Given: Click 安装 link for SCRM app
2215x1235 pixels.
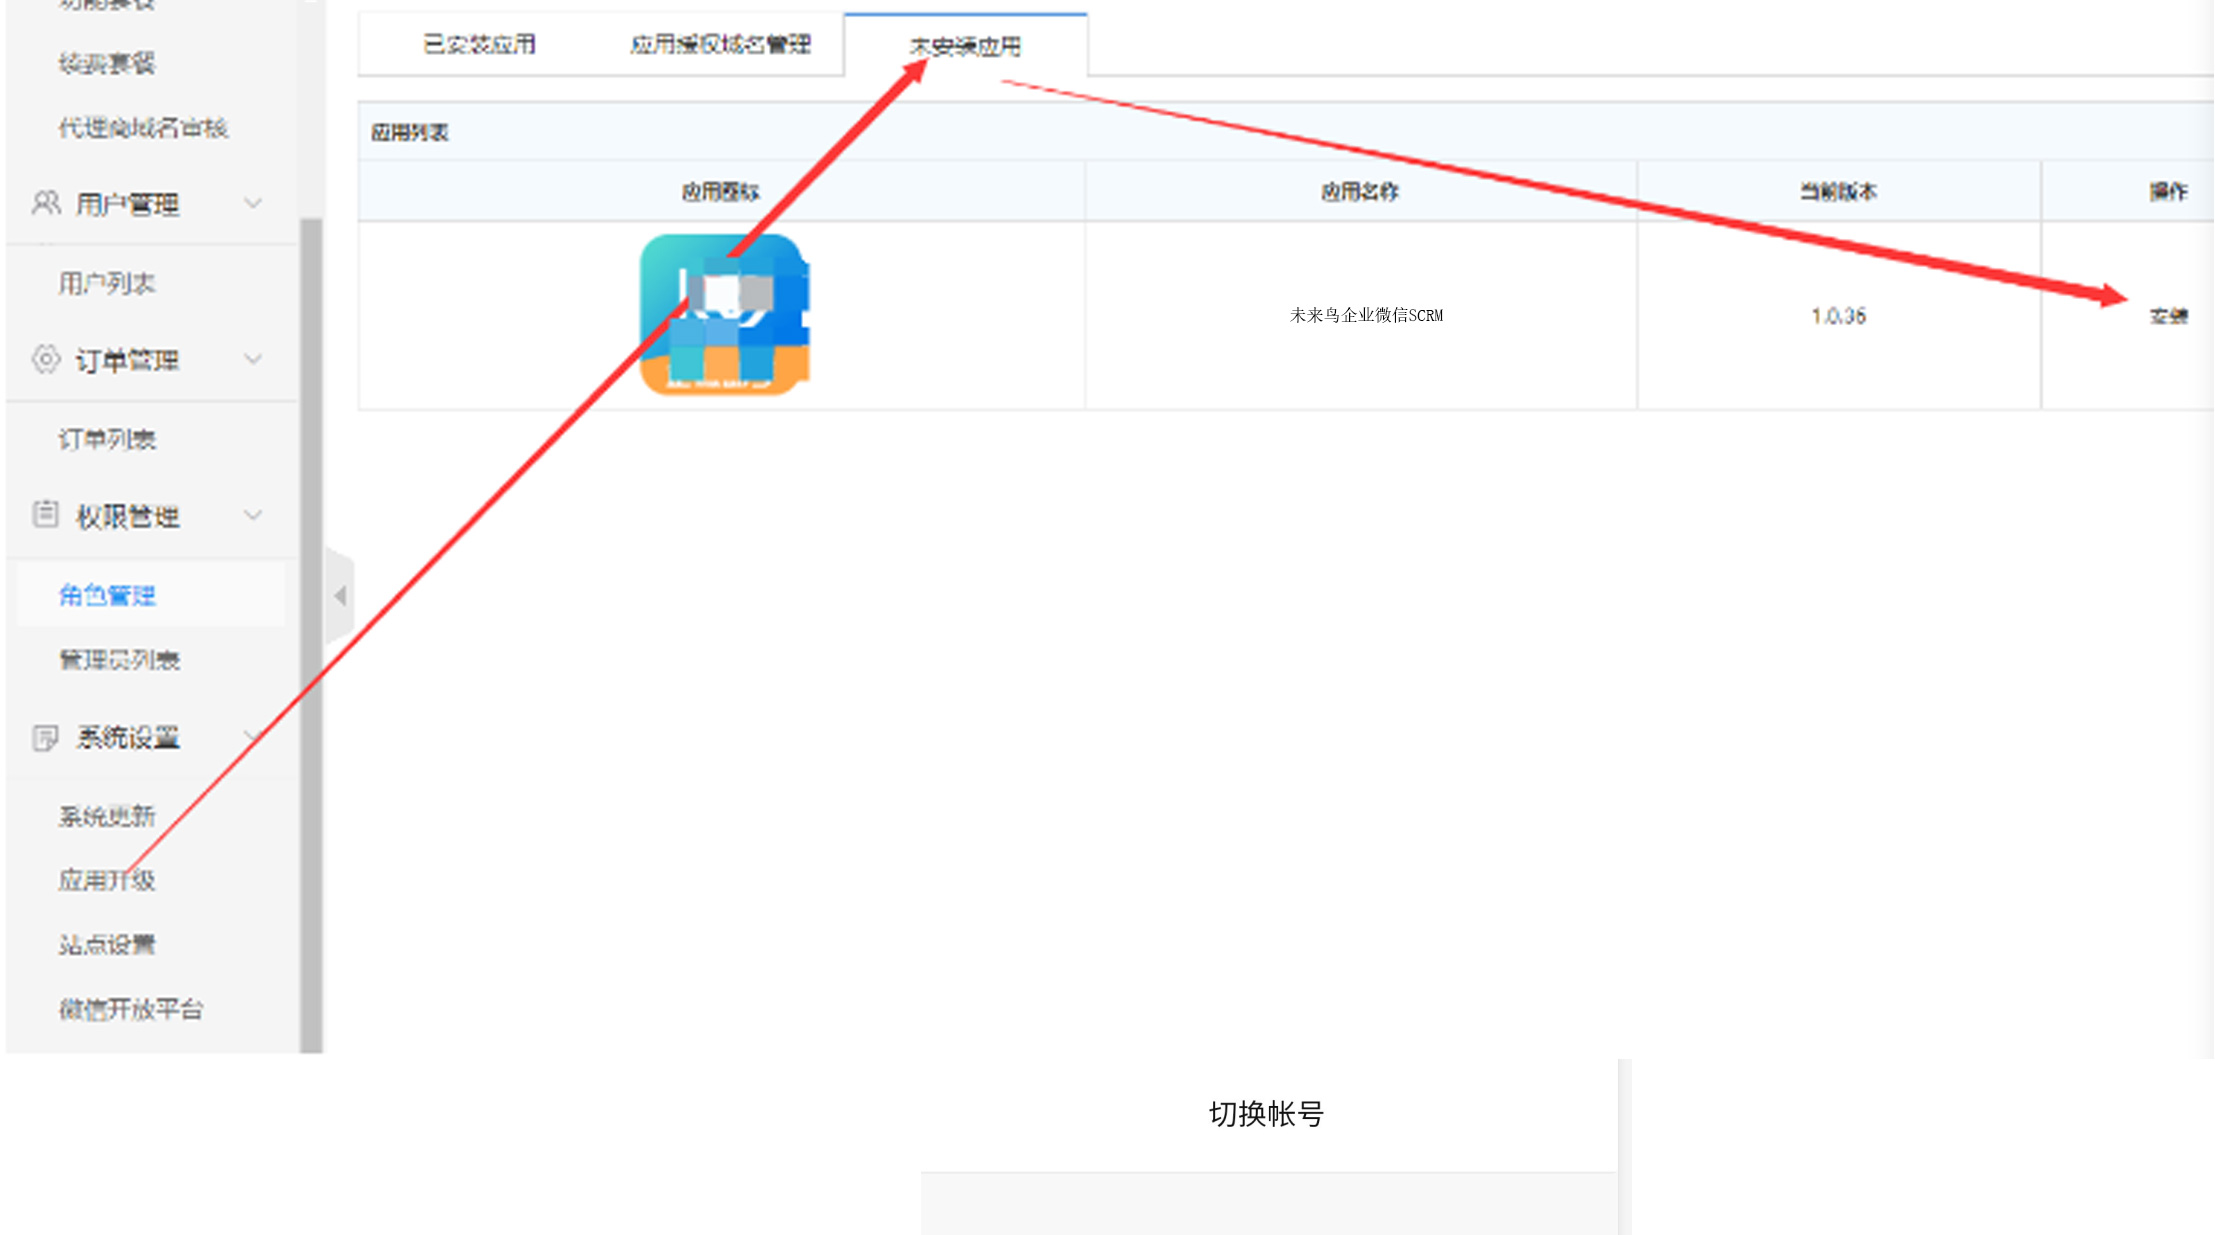Looking at the screenshot, I should point(2168,316).
